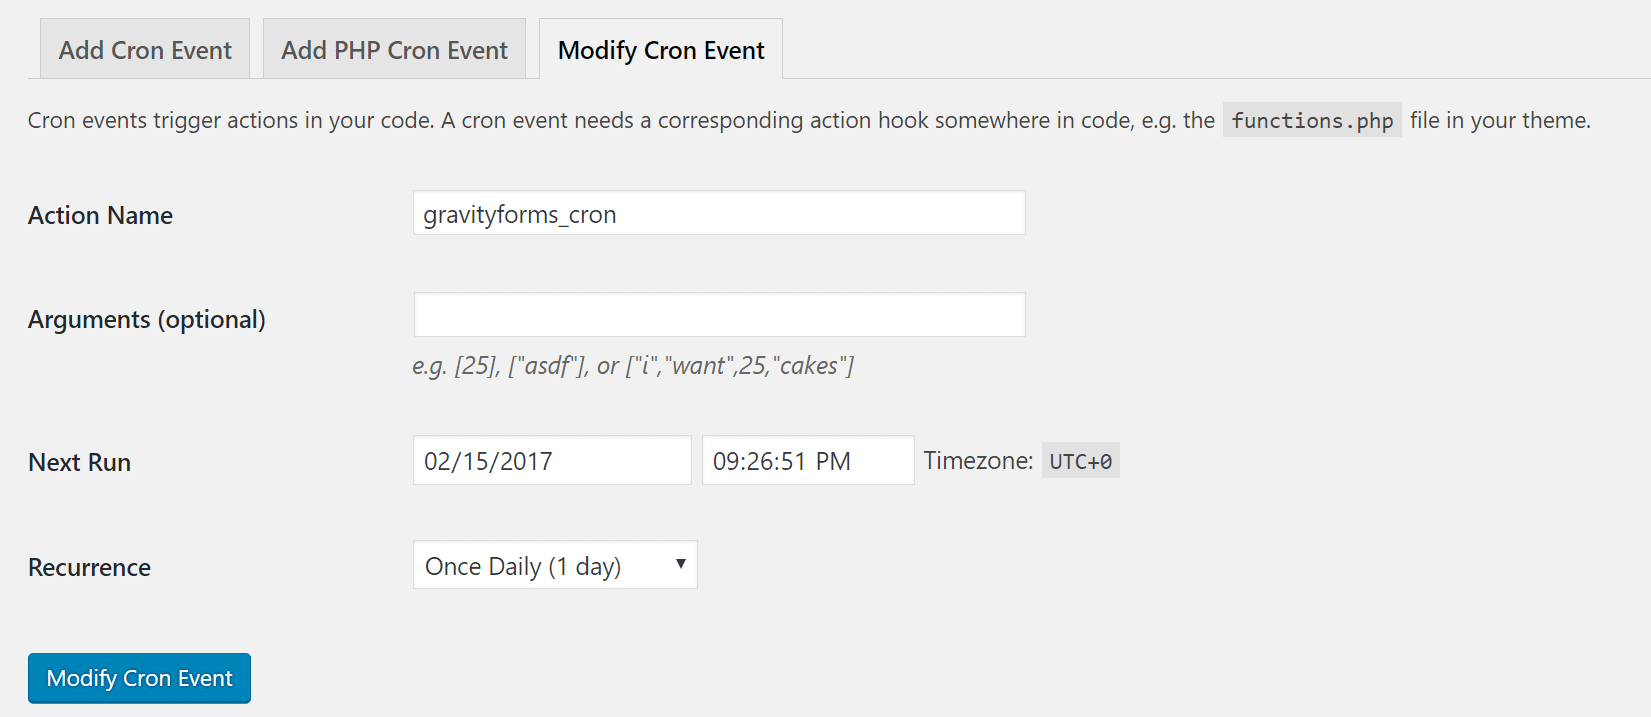Viewport: 1651px width, 717px height.
Task: Click the Recurrence row label
Action: pyautogui.click(x=89, y=567)
